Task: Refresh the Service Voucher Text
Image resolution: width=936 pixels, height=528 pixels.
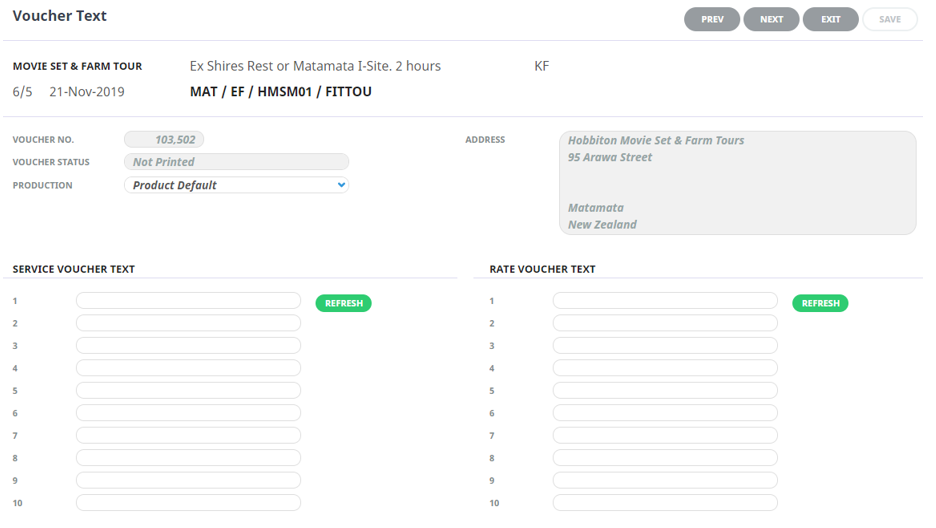Action: 343,303
